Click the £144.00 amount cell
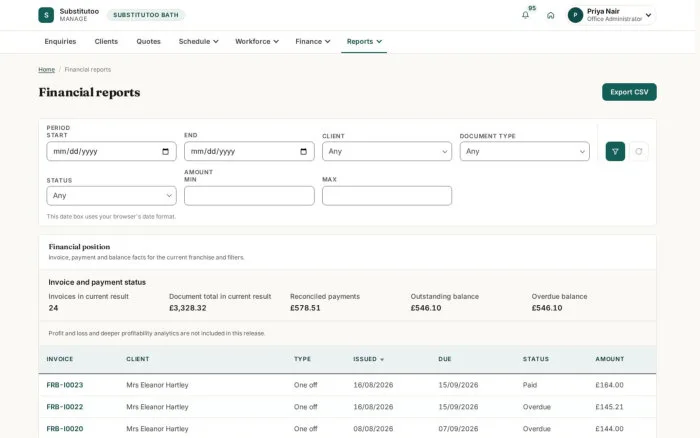 (x=609, y=429)
